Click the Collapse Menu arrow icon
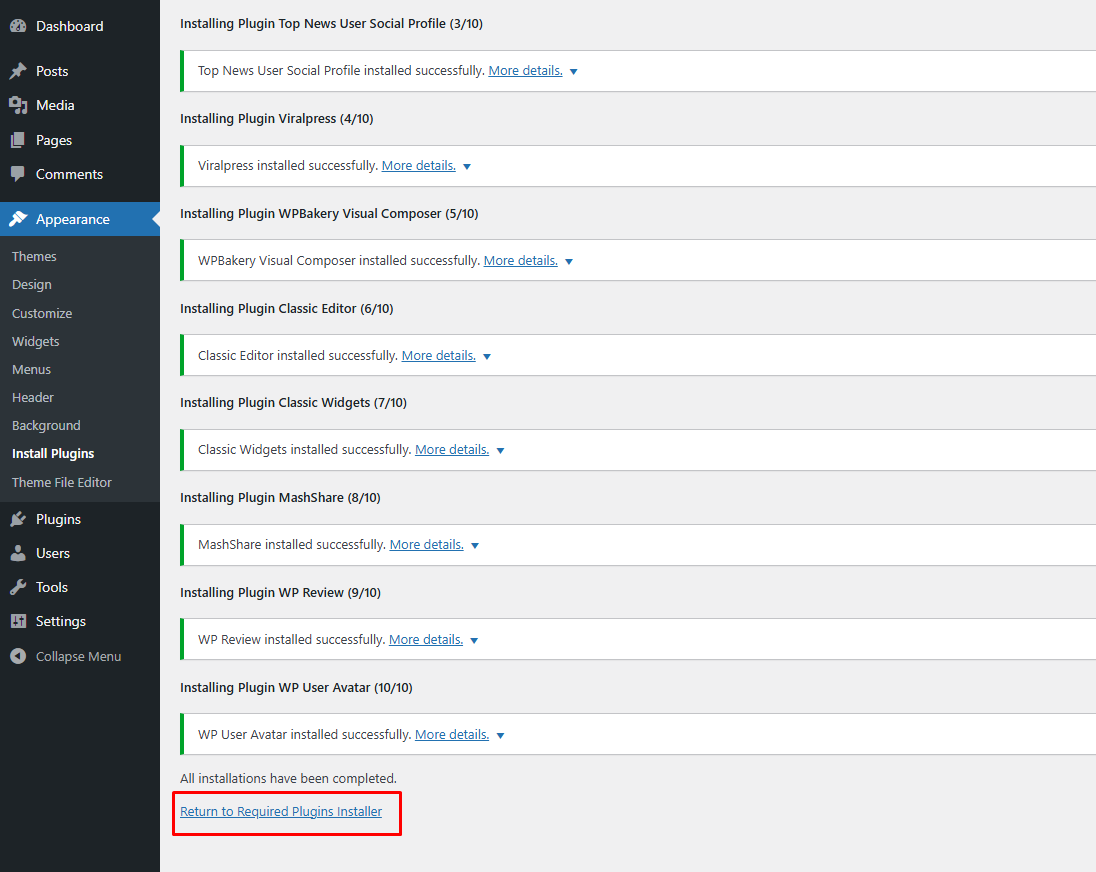The image size is (1096, 872). click(x=18, y=656)
